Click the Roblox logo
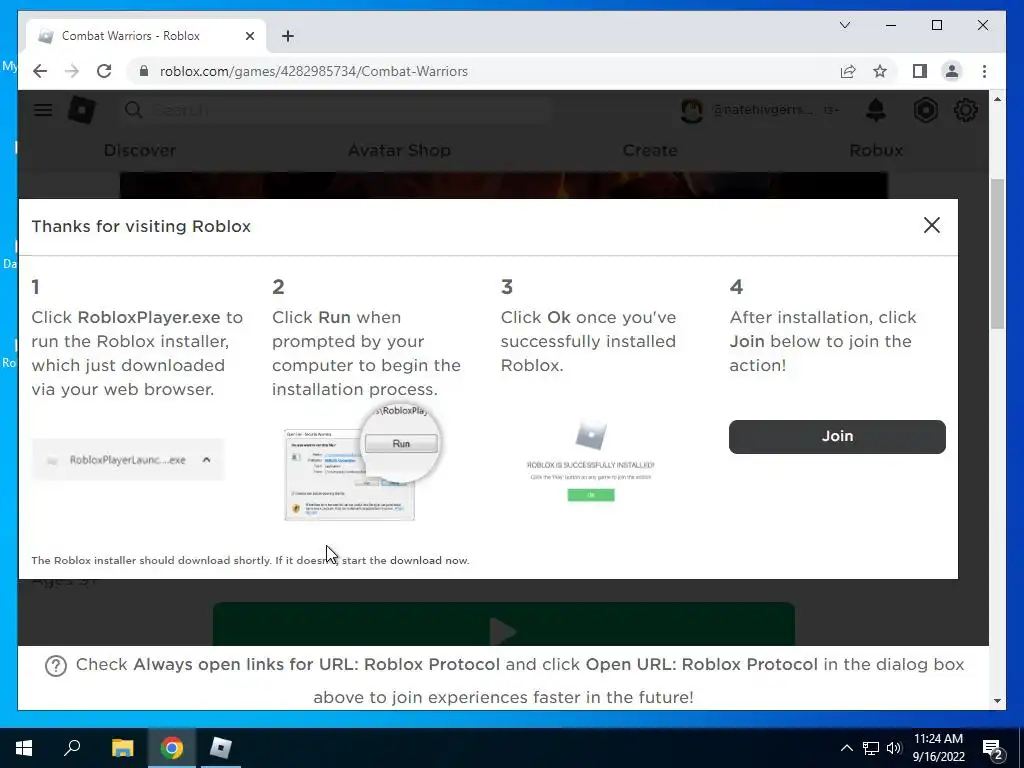Viewport: 1024px width, 768px height. 82,110
